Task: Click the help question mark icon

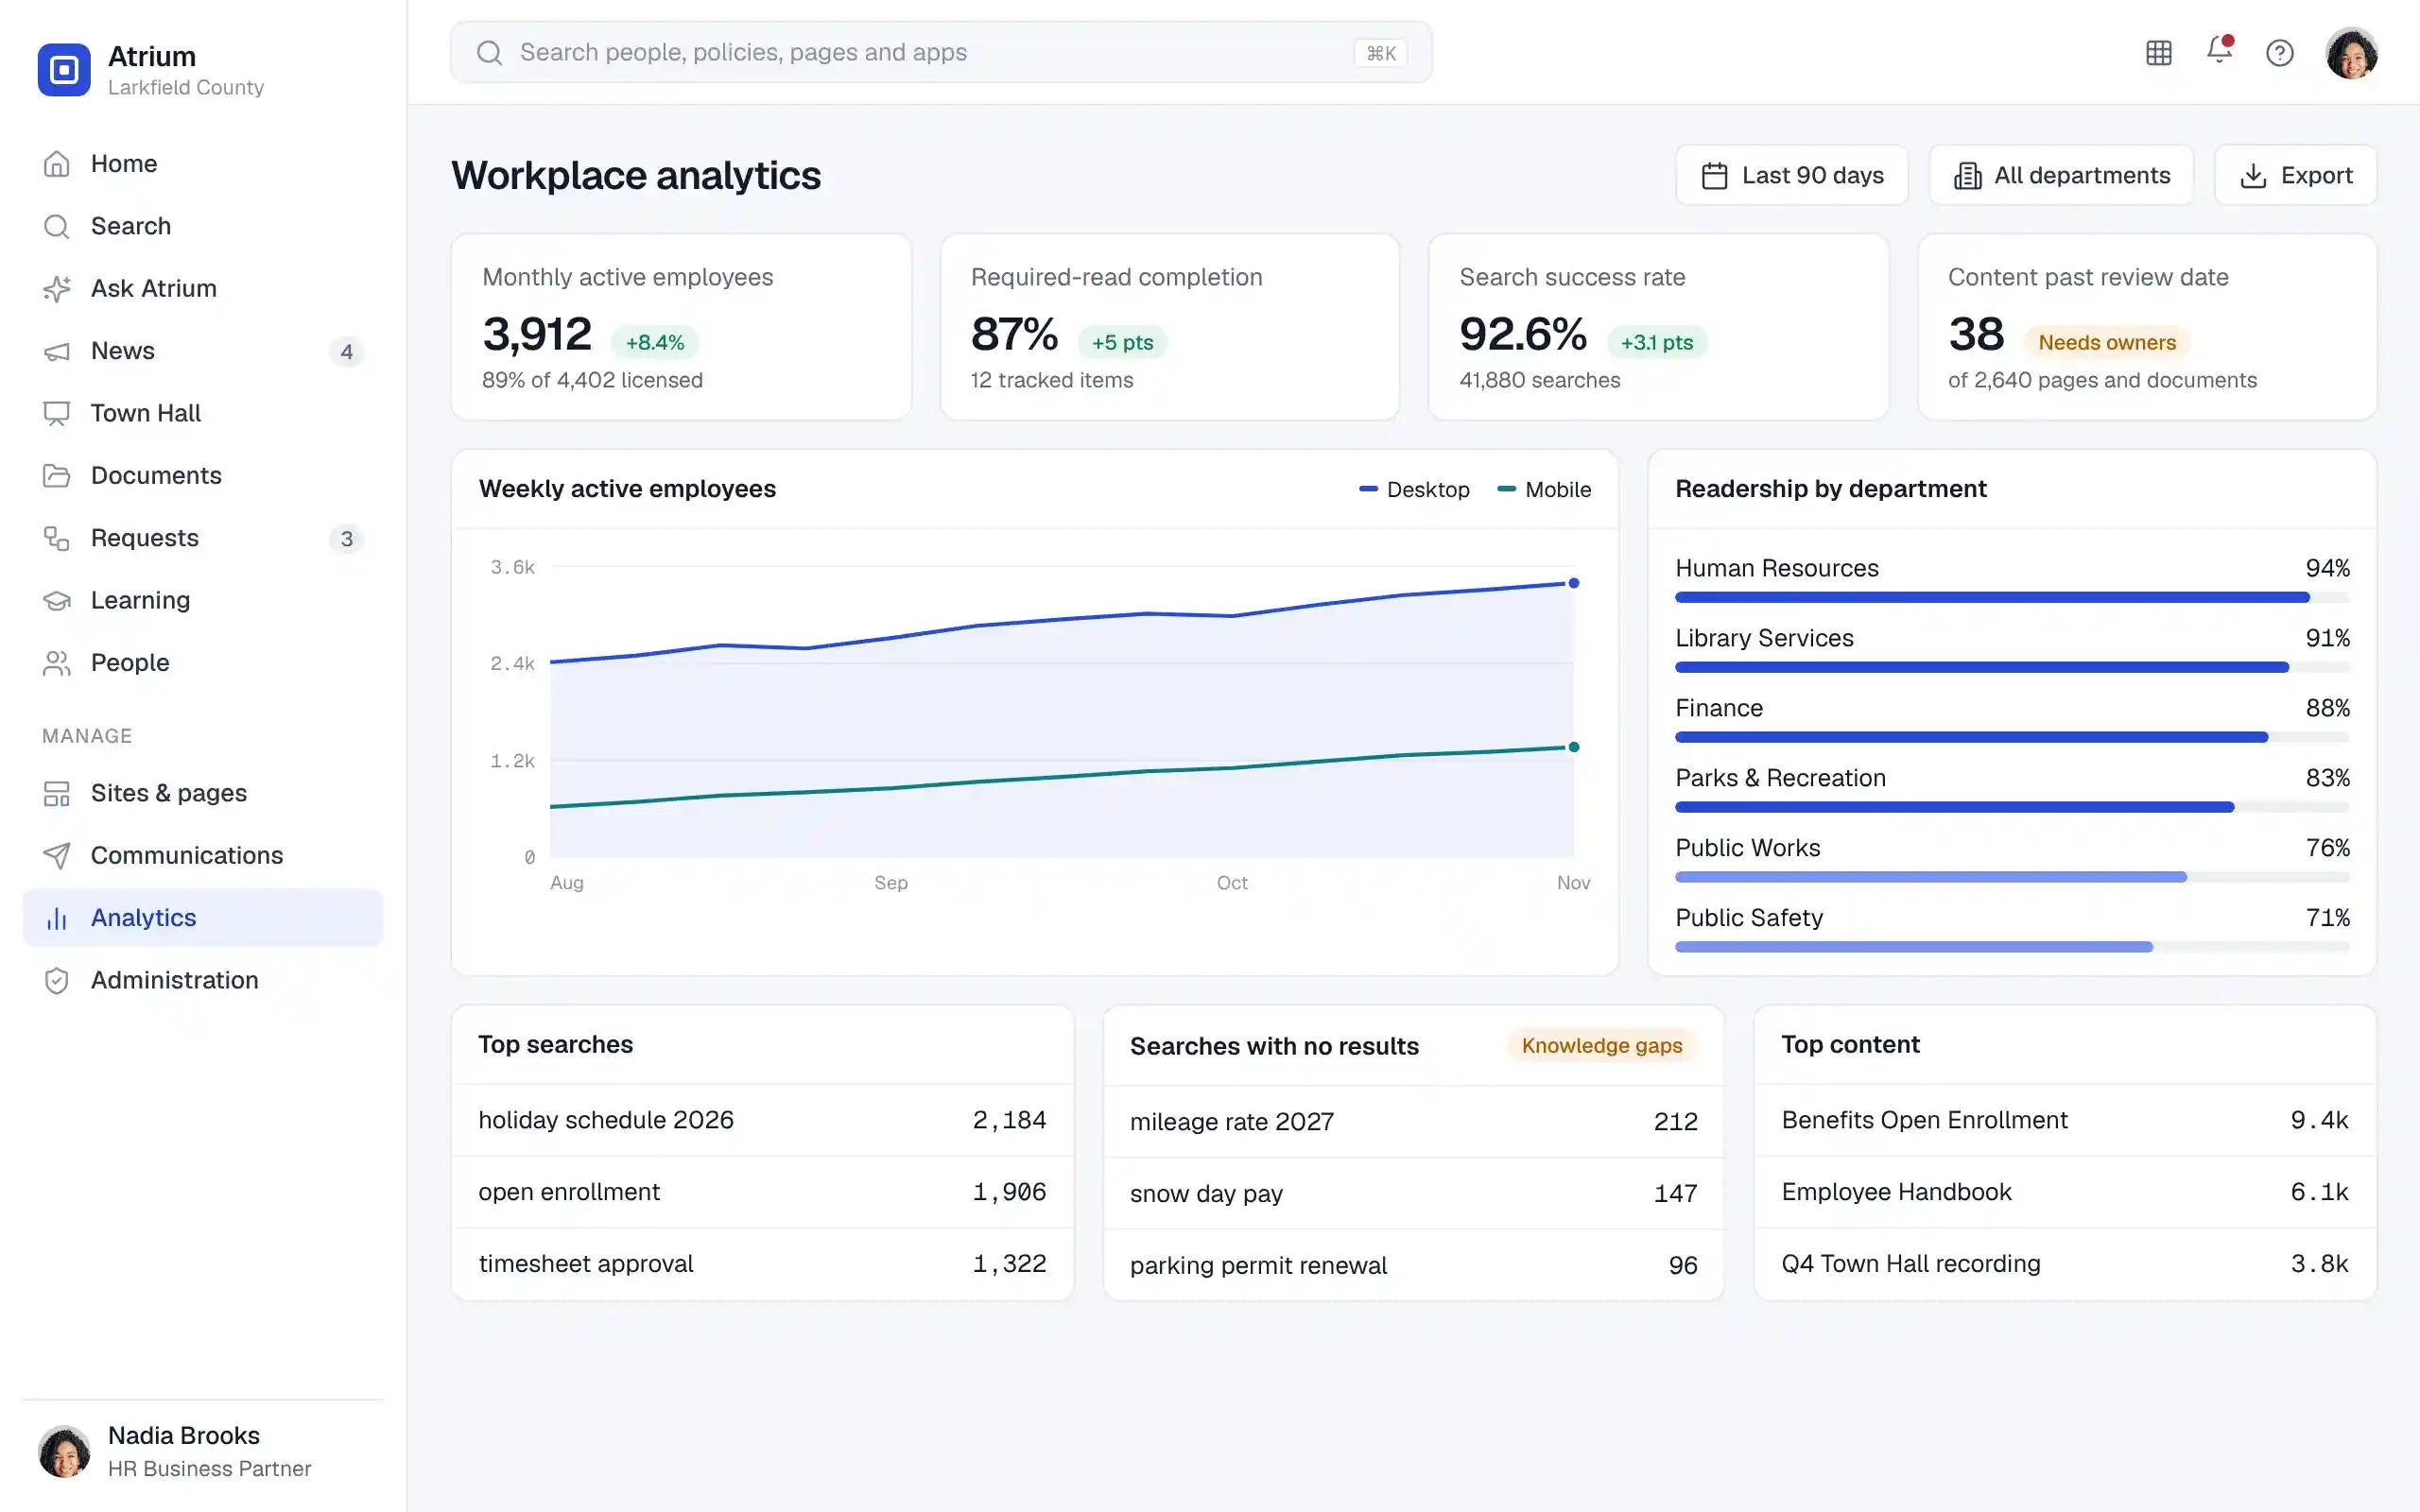Action: 2279,53
